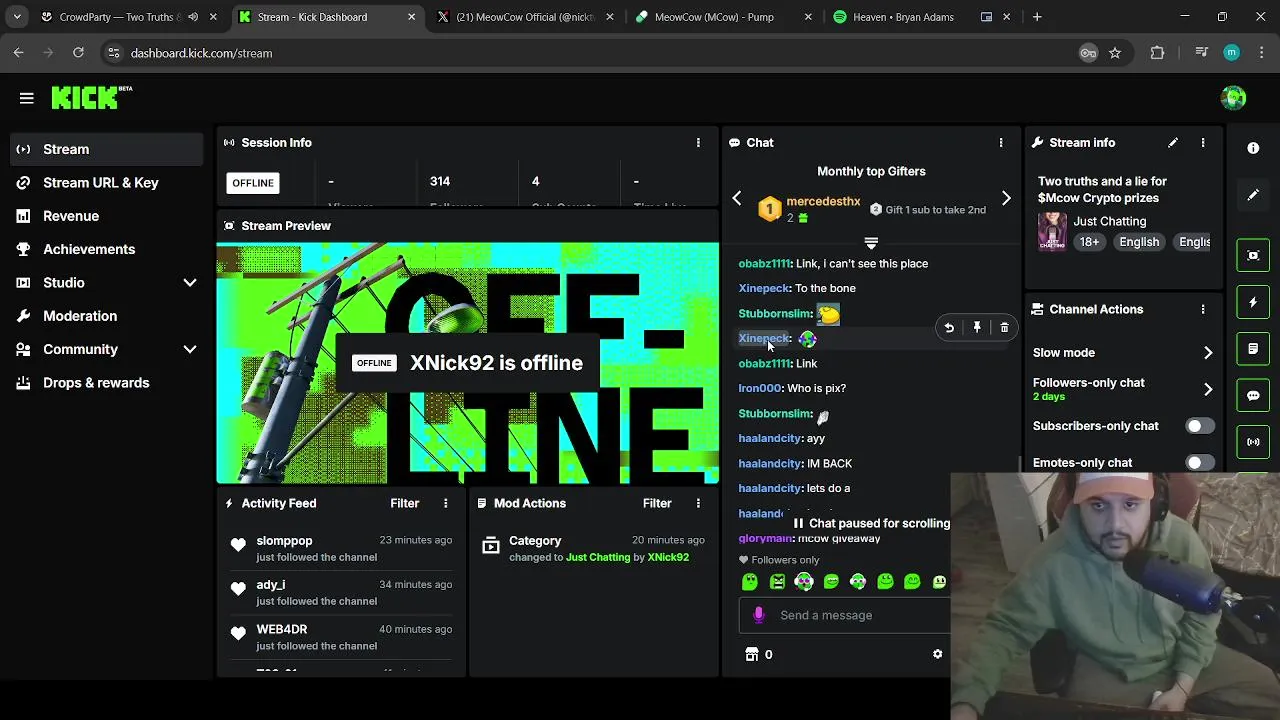Image resolution: width=1280 pixels, height=720 pixels.
Task: Open Mod Actions Filter
Action: click(x=657, y=503)
